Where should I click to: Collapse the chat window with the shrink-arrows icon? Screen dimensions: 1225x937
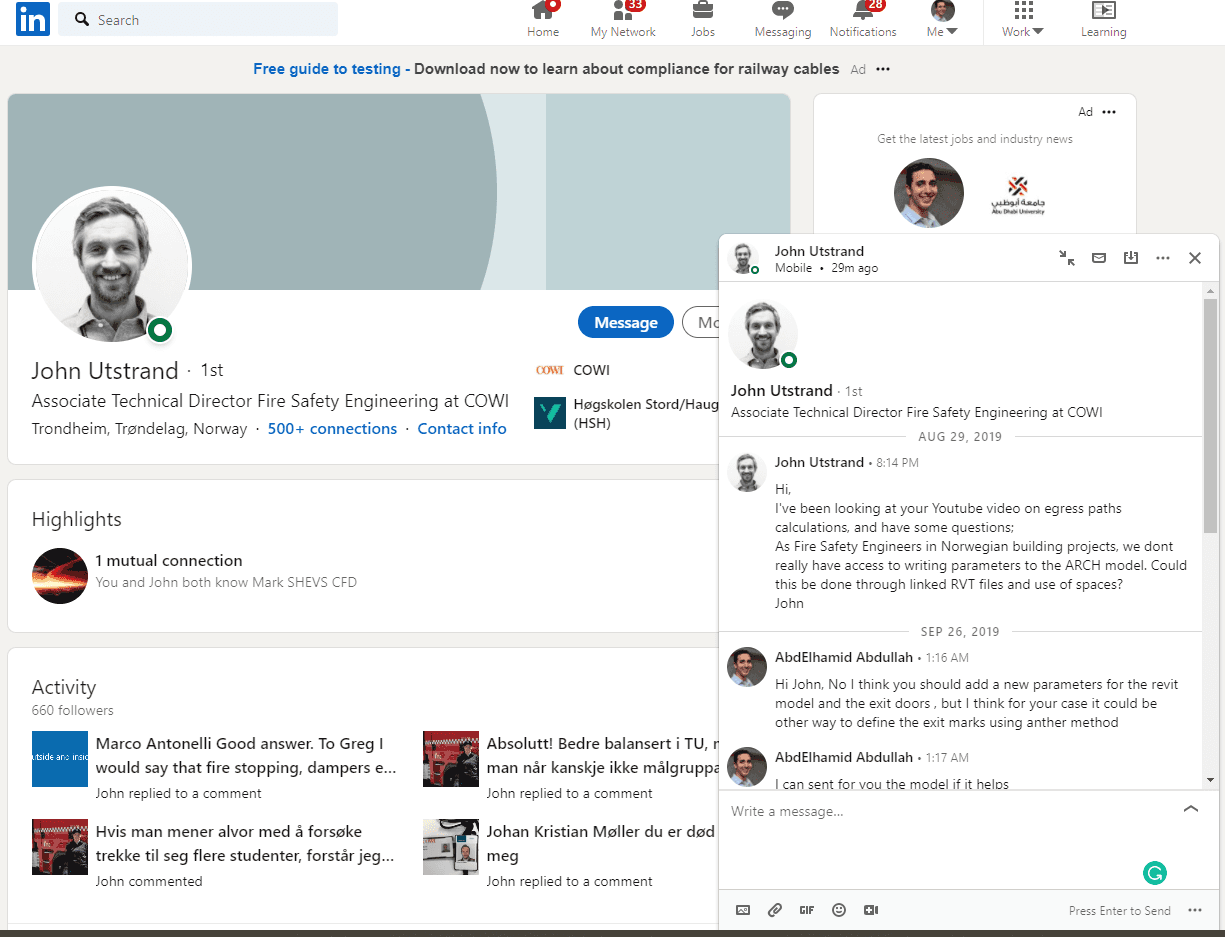(1067, 258)
